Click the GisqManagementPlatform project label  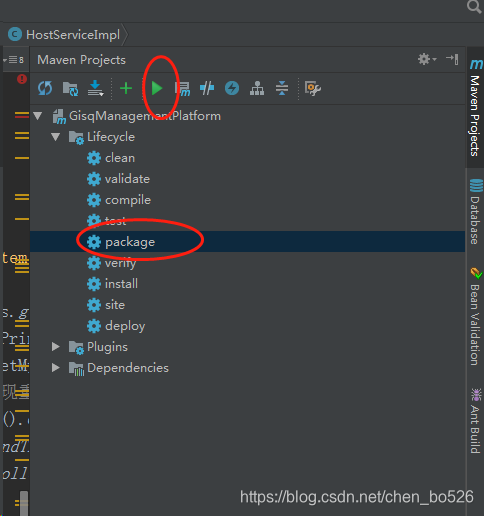click(x=145, y=116)
